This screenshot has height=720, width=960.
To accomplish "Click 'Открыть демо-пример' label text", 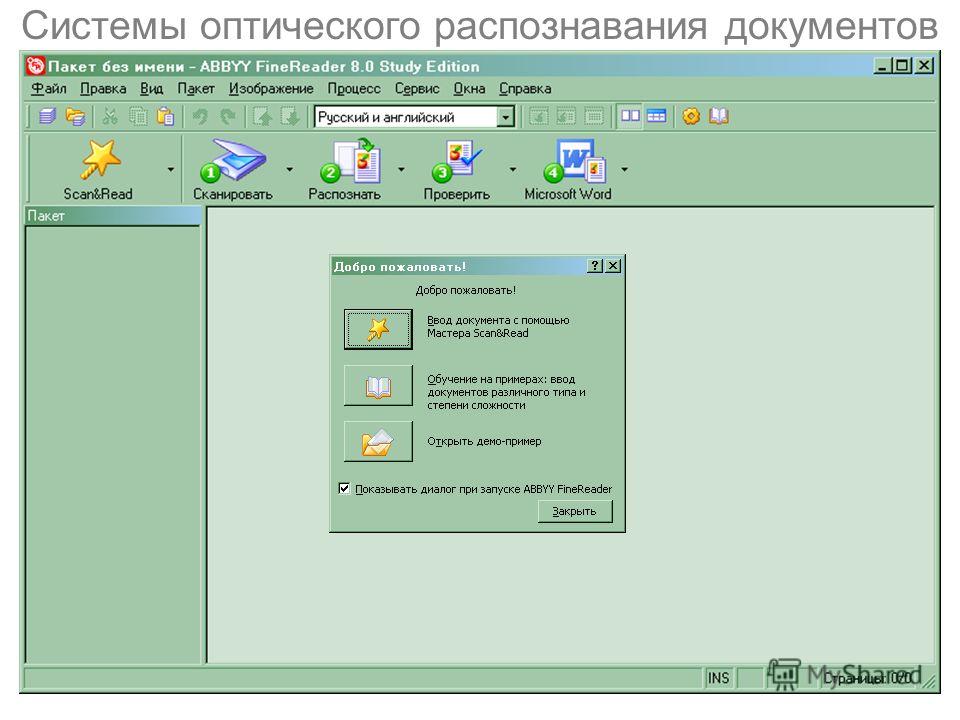I will pyautogui.click(x=484, y=441).
